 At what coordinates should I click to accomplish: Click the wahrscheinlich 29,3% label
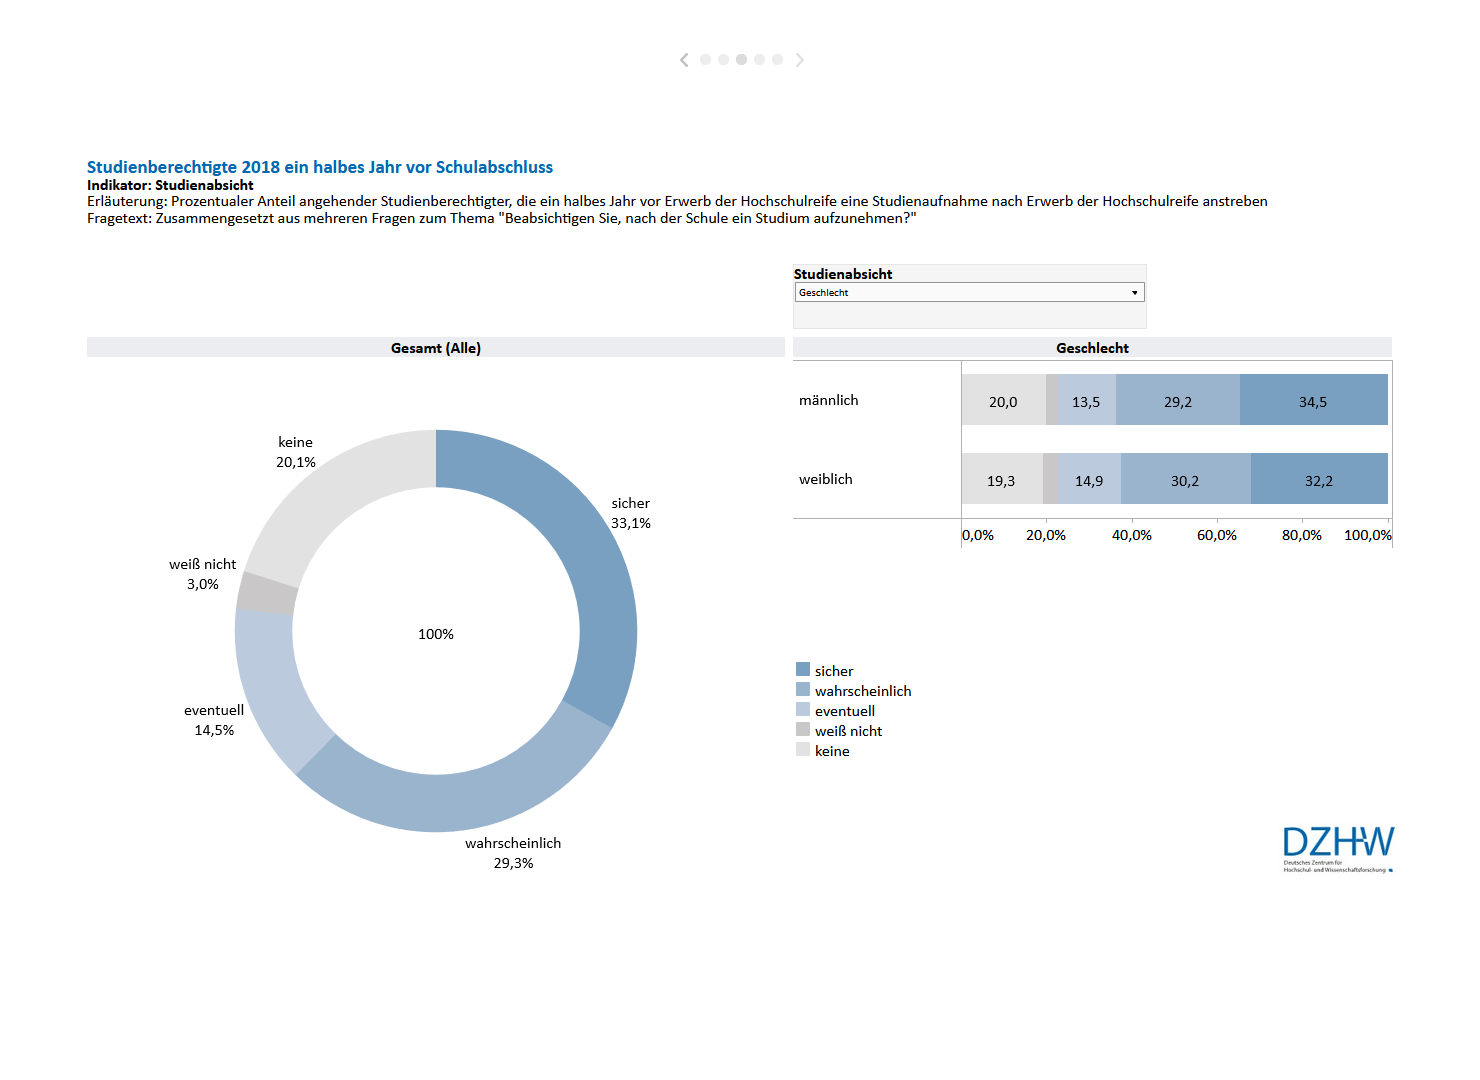(x=513, y=853)
